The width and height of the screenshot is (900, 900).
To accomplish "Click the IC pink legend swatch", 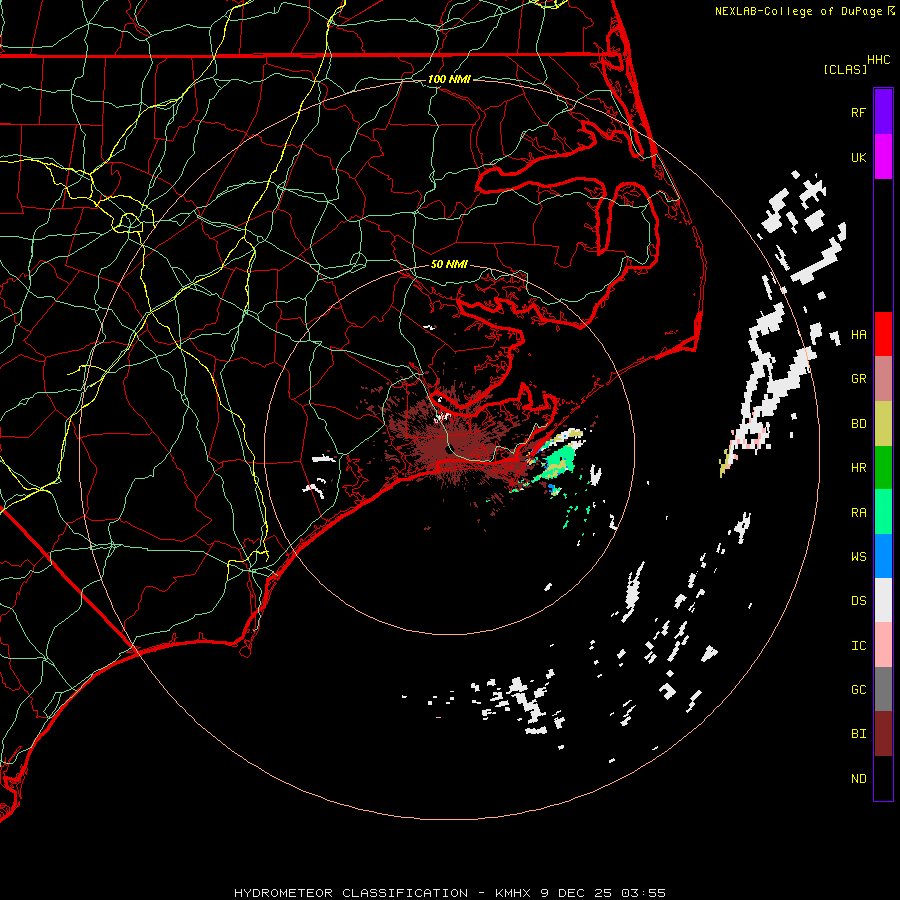I will pyautogui.click(x=883, y=645).
